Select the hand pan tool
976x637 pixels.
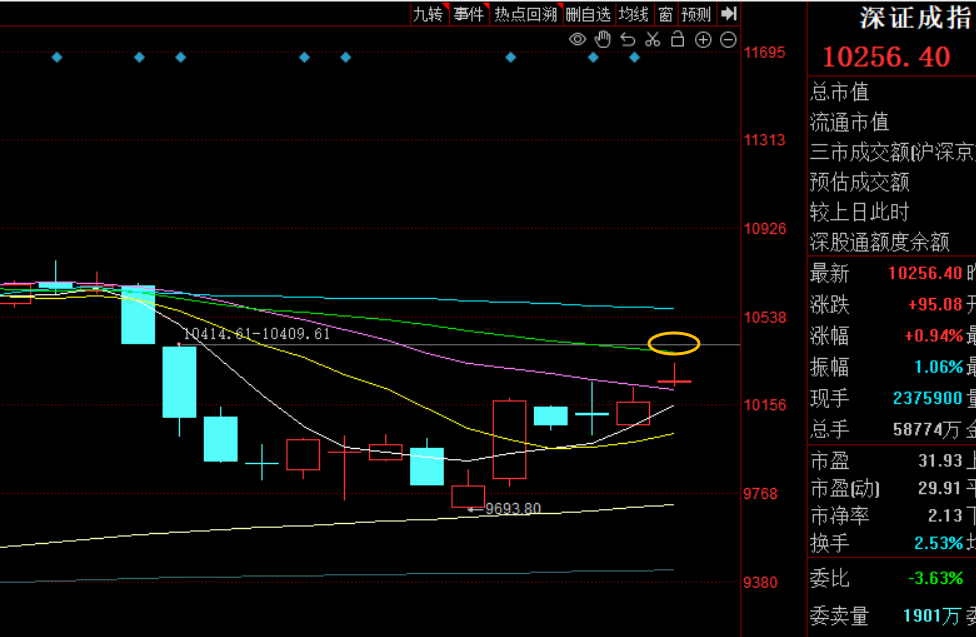602,40
